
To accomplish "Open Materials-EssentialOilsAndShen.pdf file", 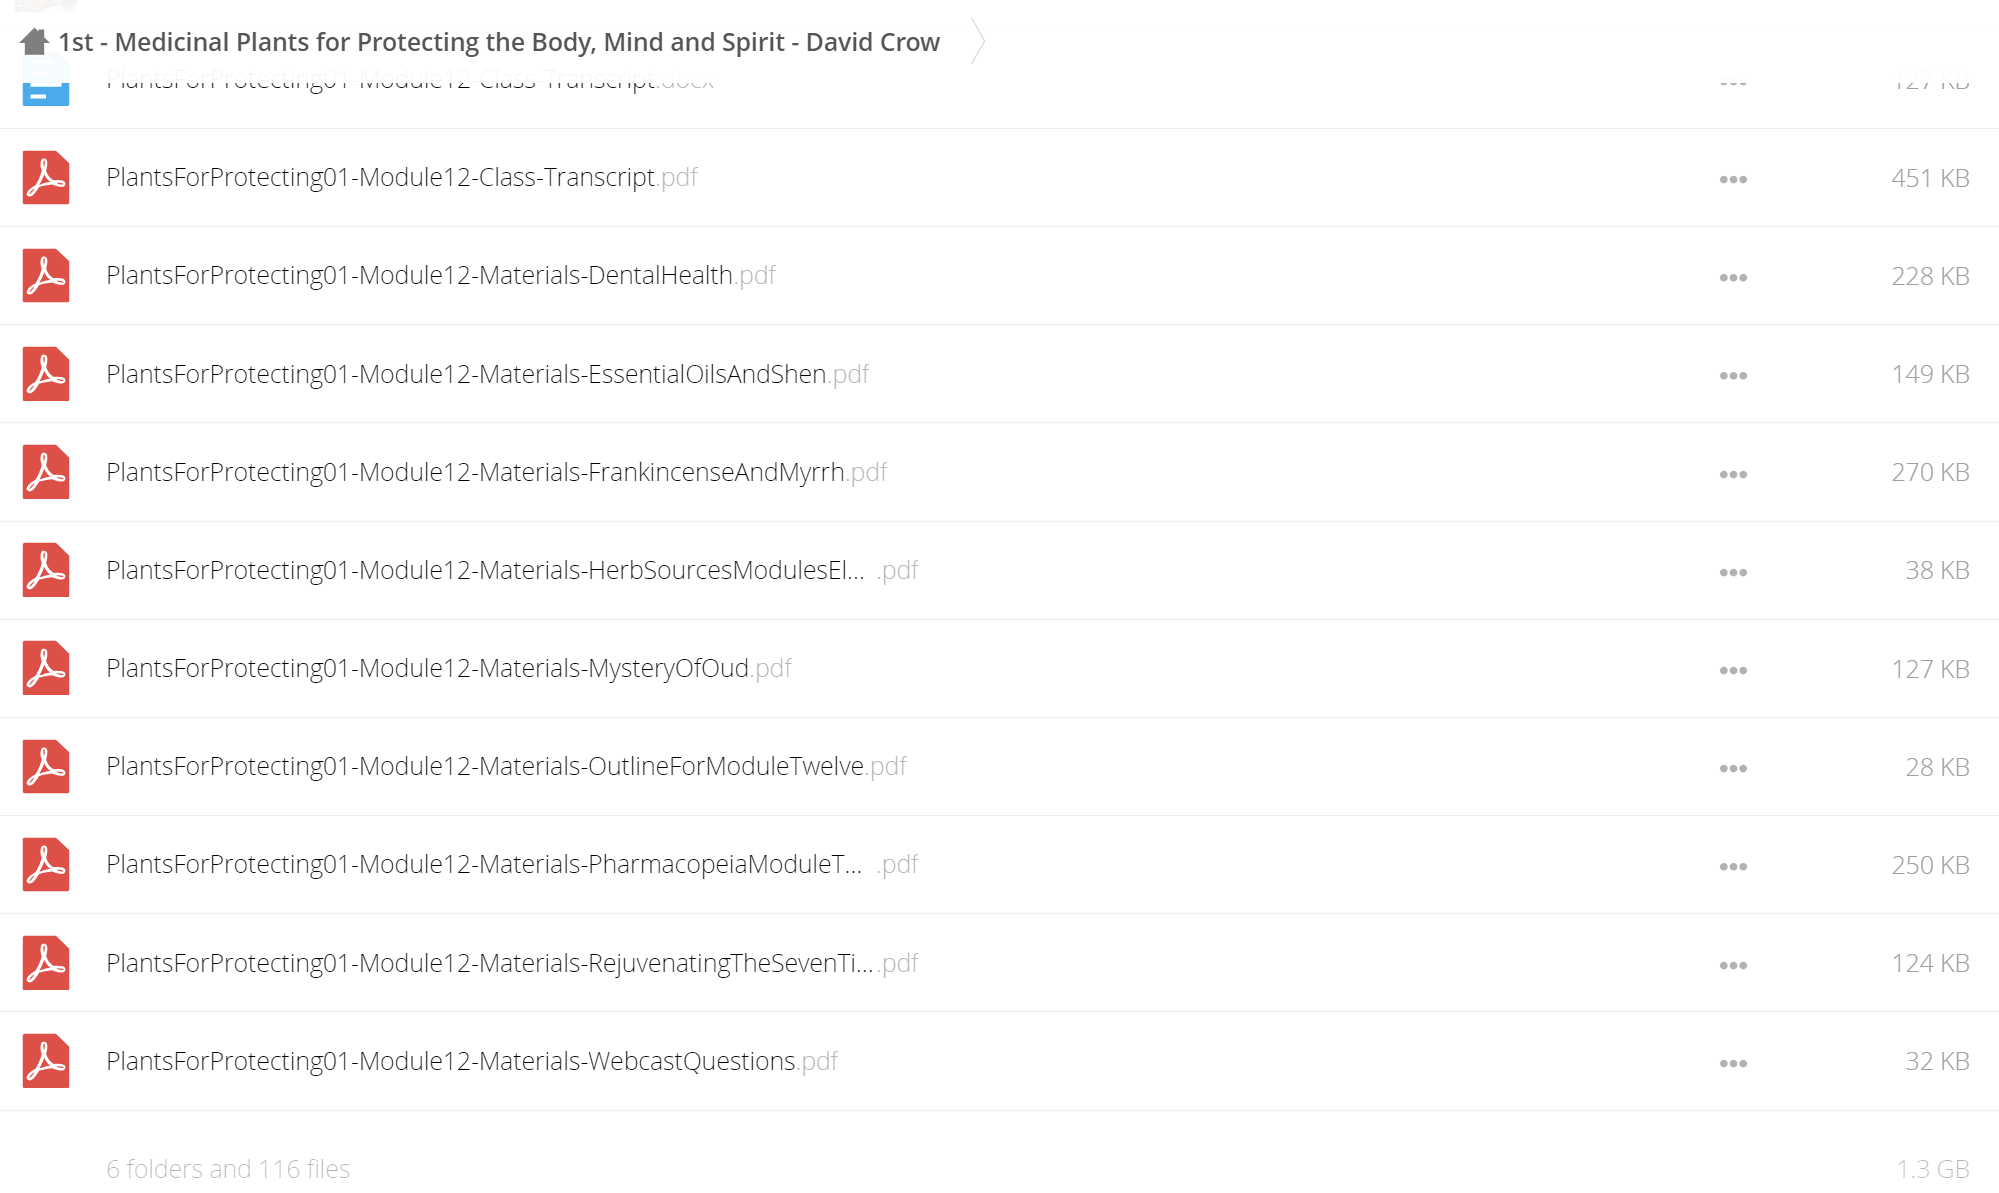I will click(487, 374).
